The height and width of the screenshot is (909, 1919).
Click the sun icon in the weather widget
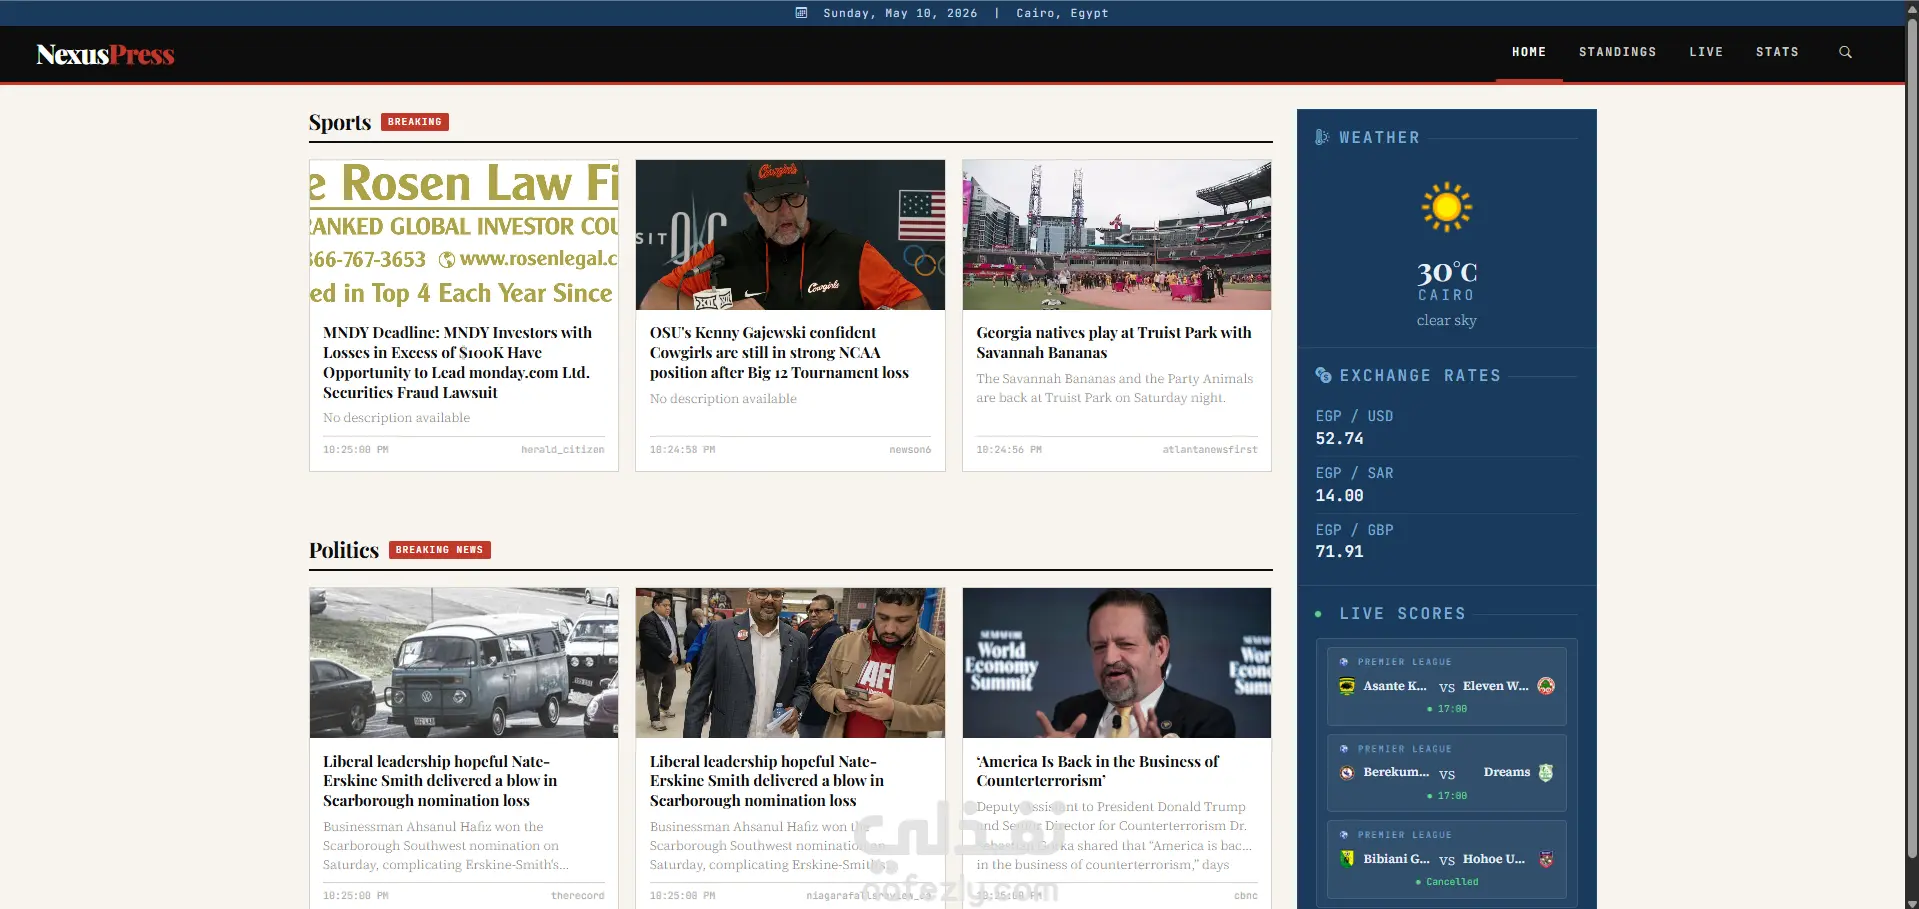1446,207
